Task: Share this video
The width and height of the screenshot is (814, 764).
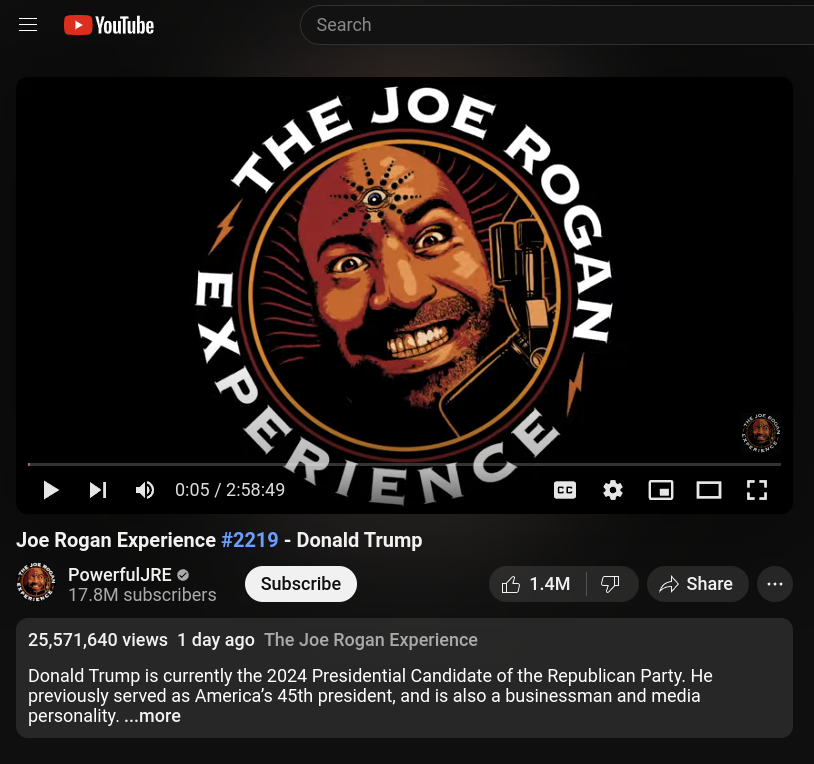Action: pyautogui.click(x=697, y=584)
